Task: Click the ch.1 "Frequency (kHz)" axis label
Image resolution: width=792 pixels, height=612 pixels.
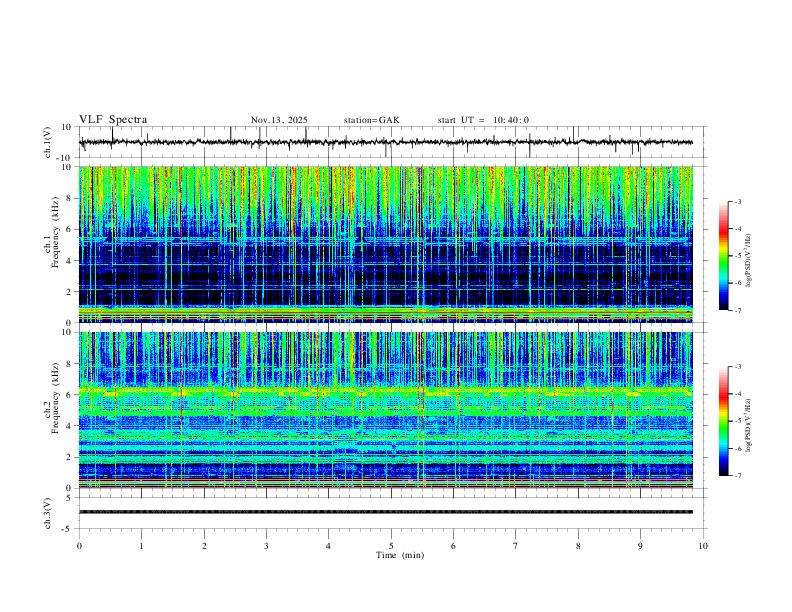Action: pos(56,231)
